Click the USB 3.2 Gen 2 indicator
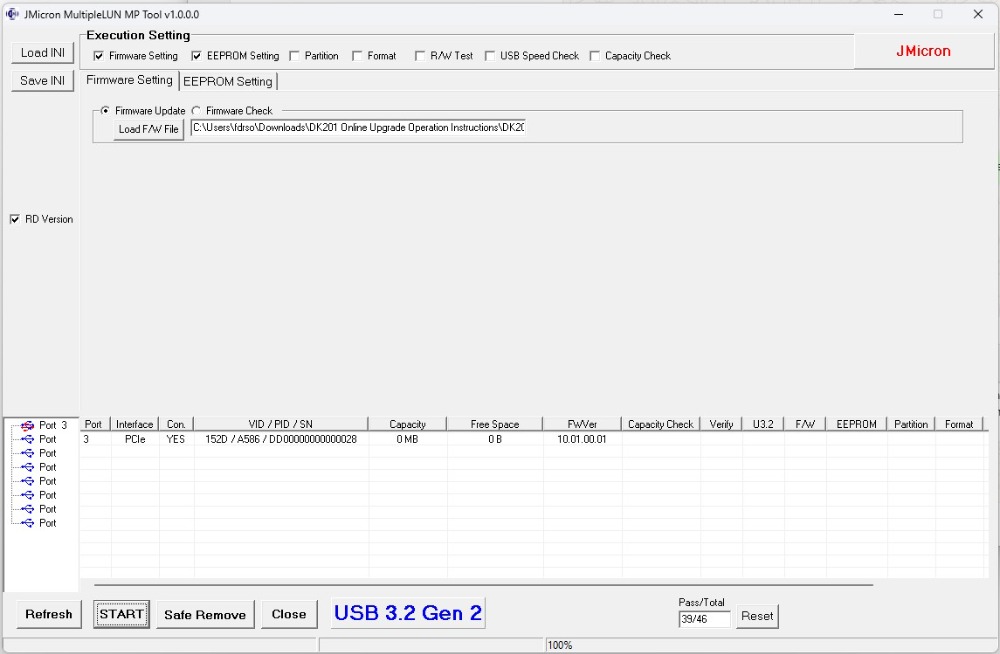The width and height of the screenshot is (1000, 654). [407, 613]
